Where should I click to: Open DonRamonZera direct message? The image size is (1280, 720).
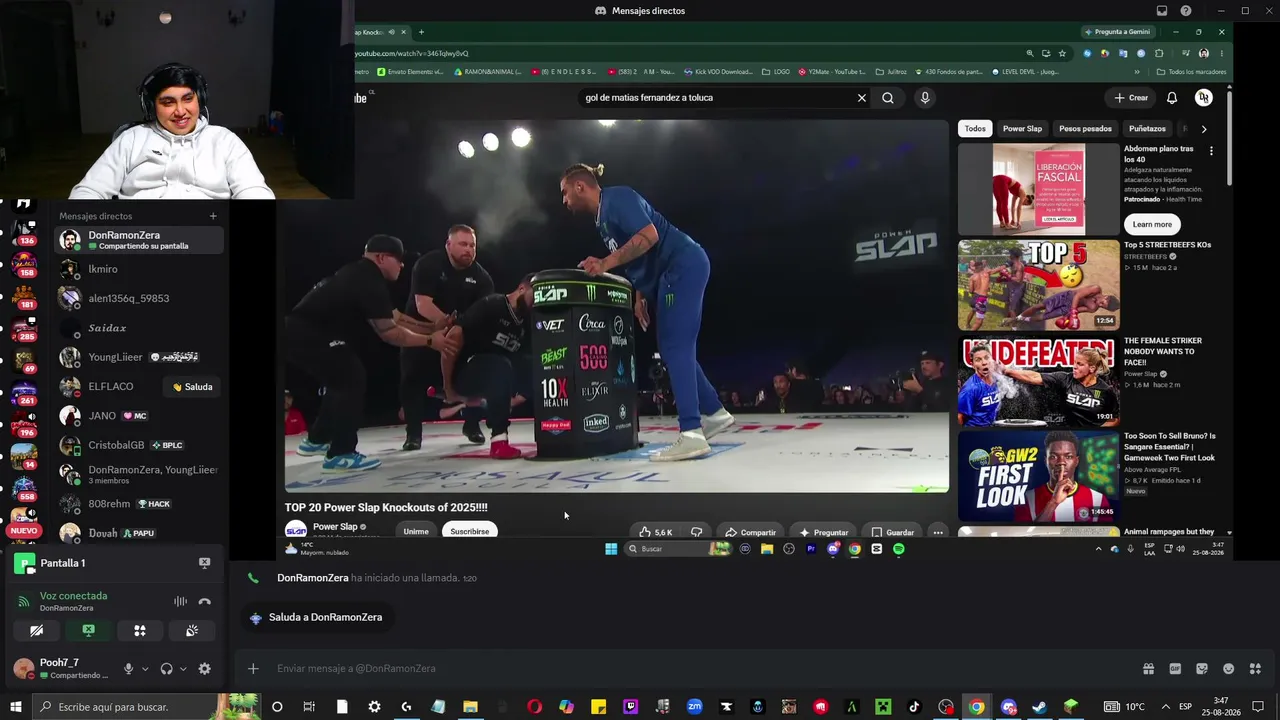pyautogui.click(x=139, y=240)
